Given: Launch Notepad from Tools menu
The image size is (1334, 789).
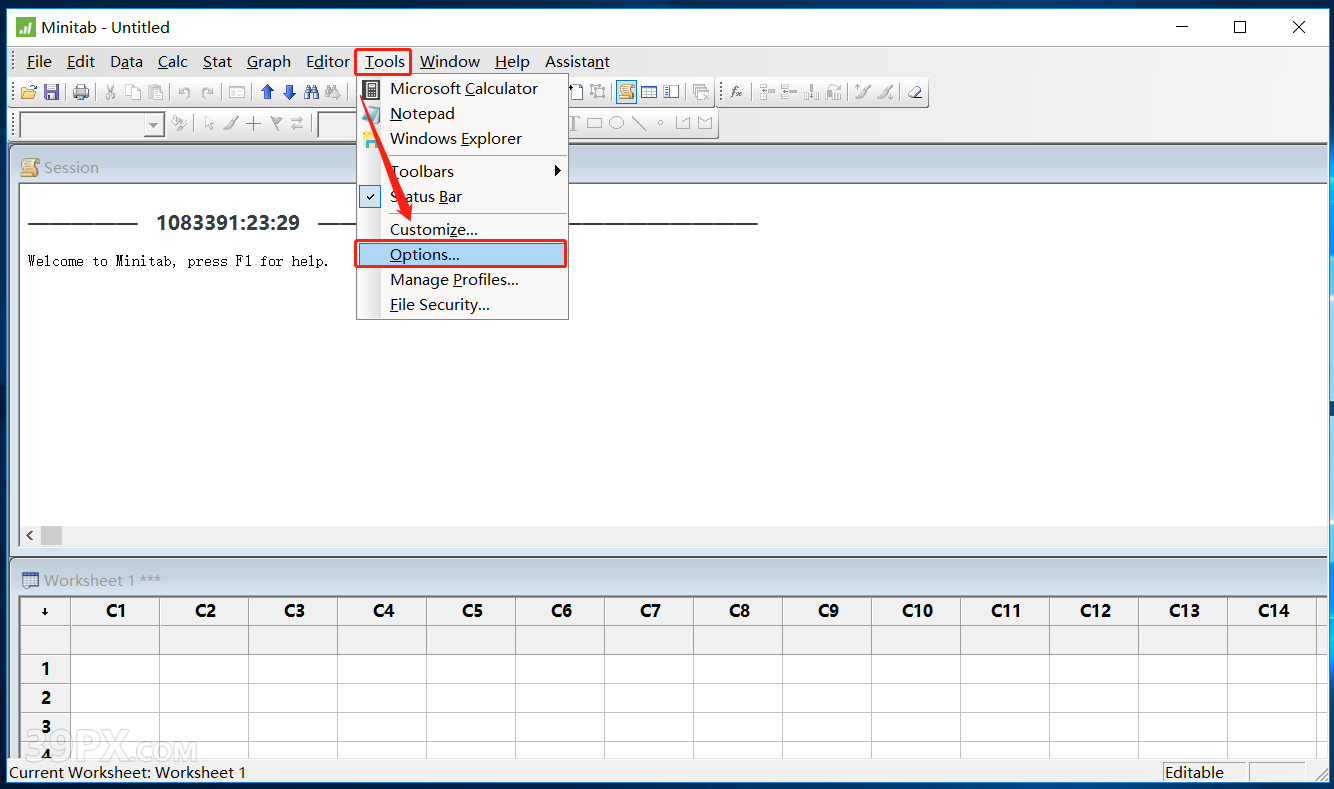Looking at the screenshot, I should pos(463,113).
